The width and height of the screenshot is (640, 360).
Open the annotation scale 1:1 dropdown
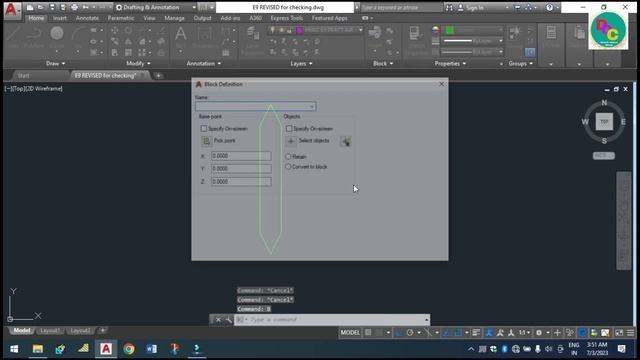[524, 333]
